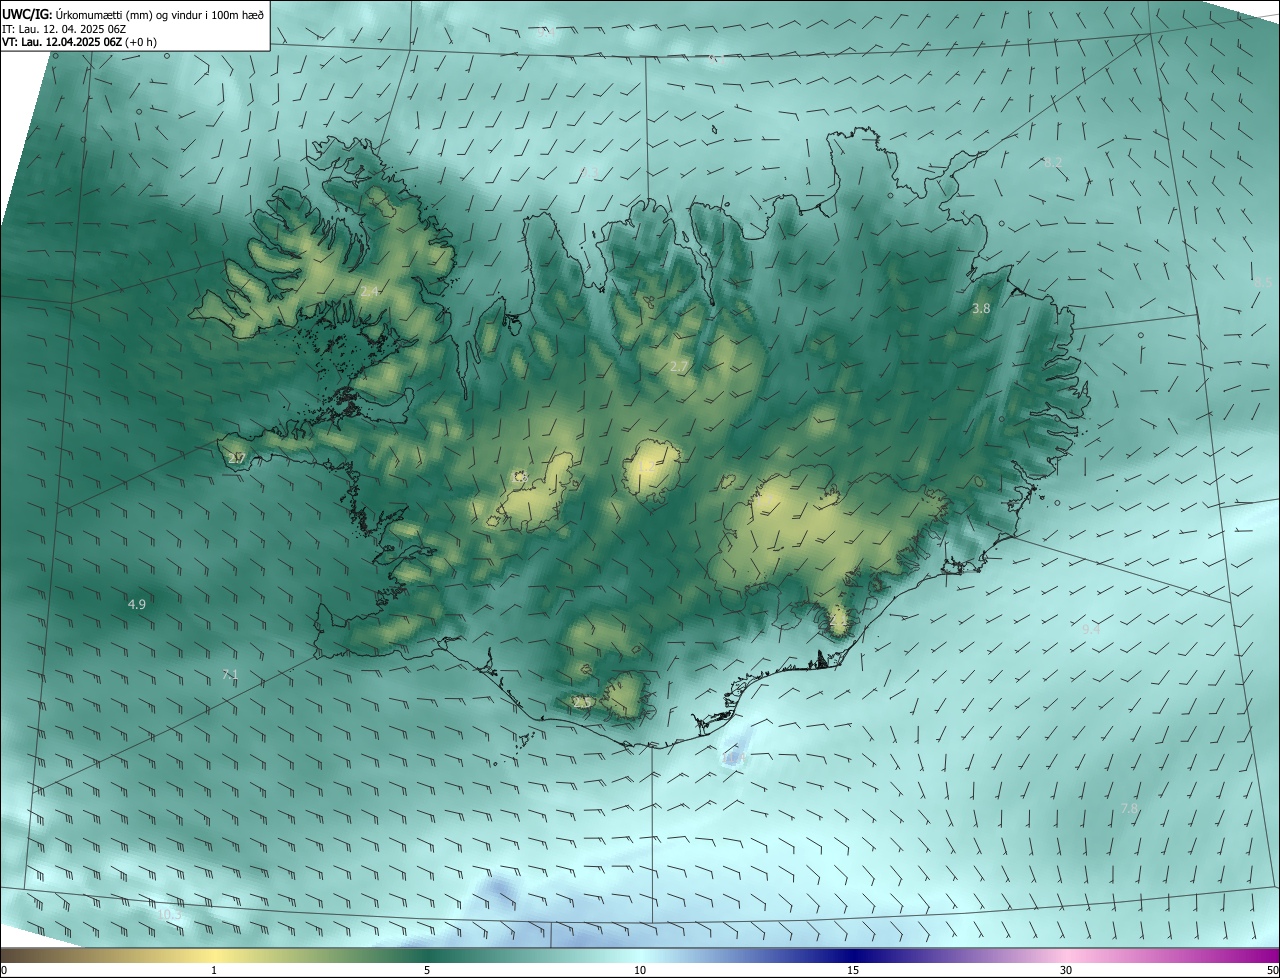
Task: Click the '5' tick label on the colour scale
Action: click(x=427, y=970)
